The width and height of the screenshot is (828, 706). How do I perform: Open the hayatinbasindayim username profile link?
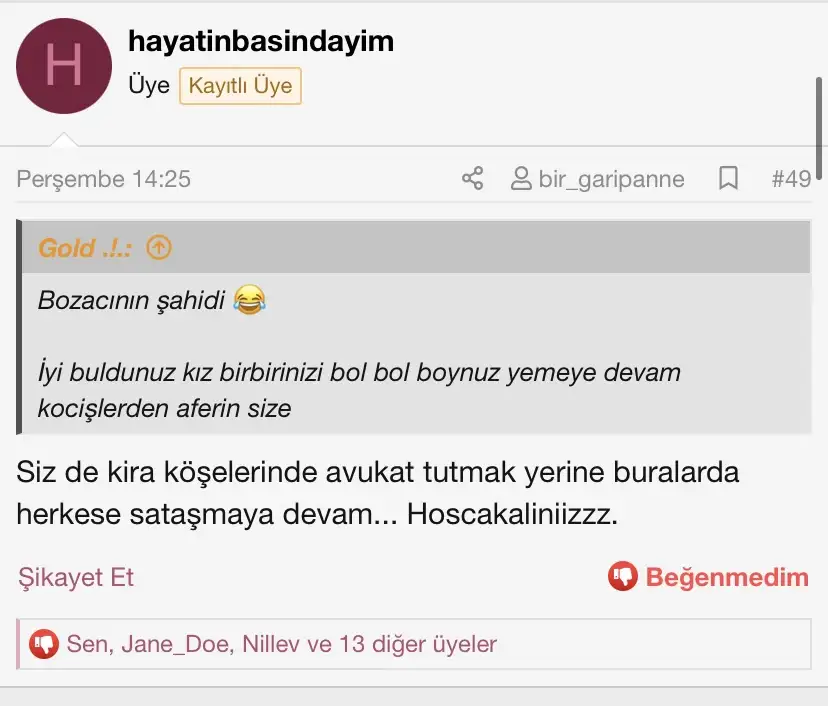[x=261, y=41]
